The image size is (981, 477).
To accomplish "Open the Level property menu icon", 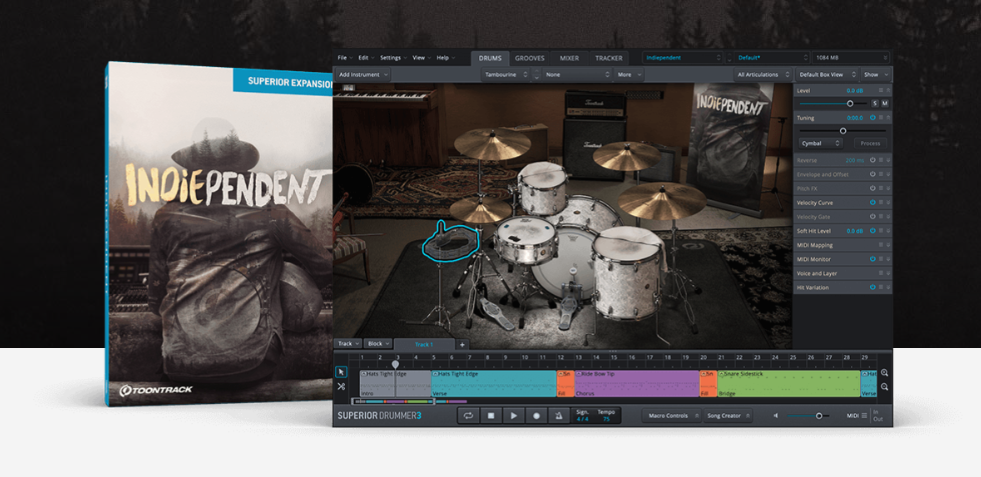I will click(x=881, y=91).
